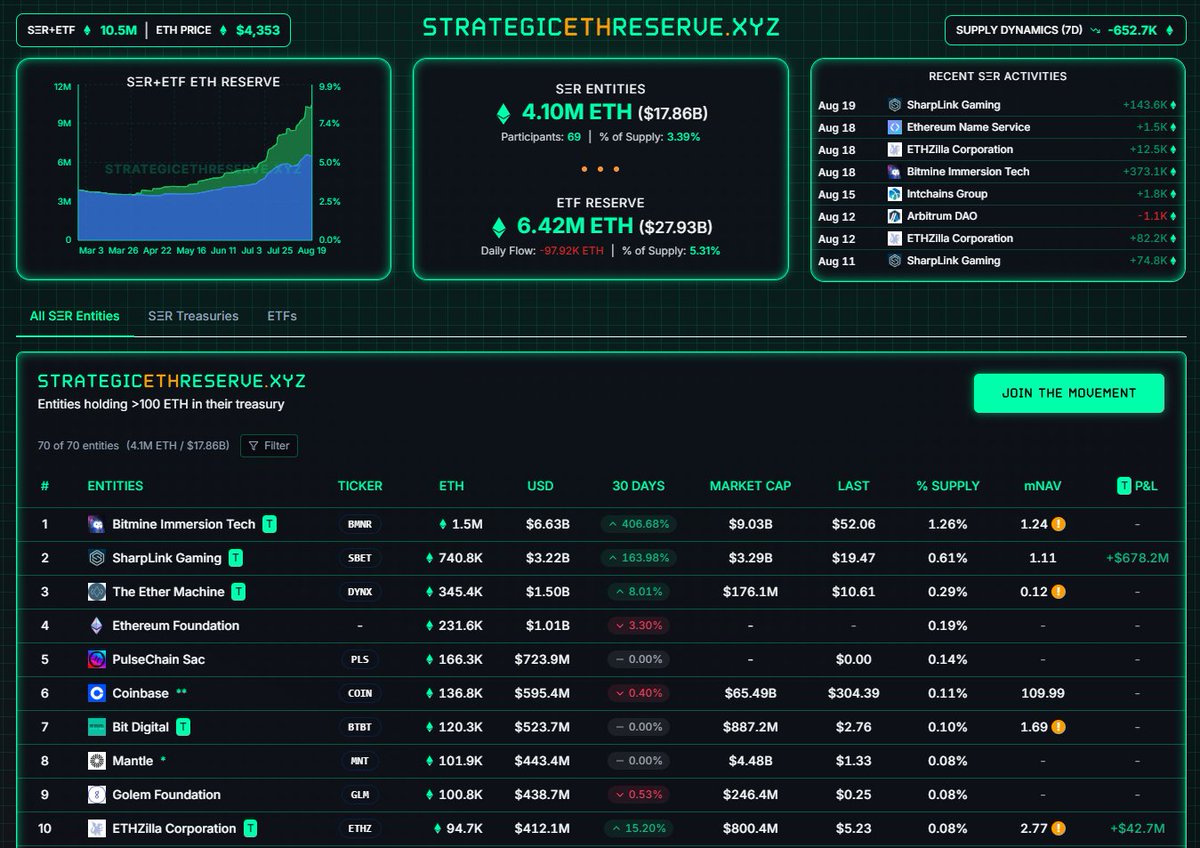
Task: Sort table by TICKER column header
Action: (360, 486)
